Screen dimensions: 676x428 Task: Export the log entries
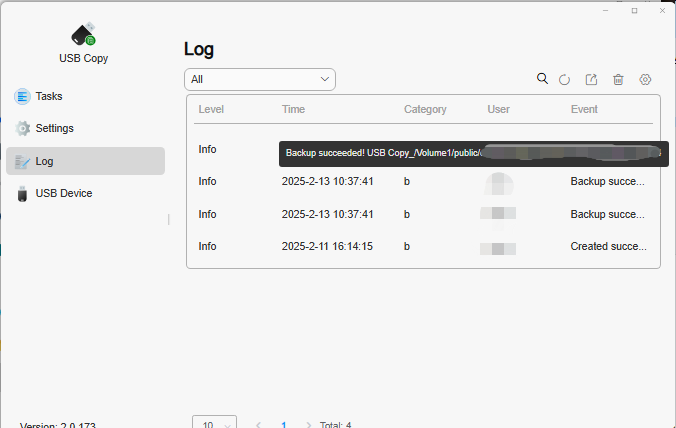click(x=591, y=79)
